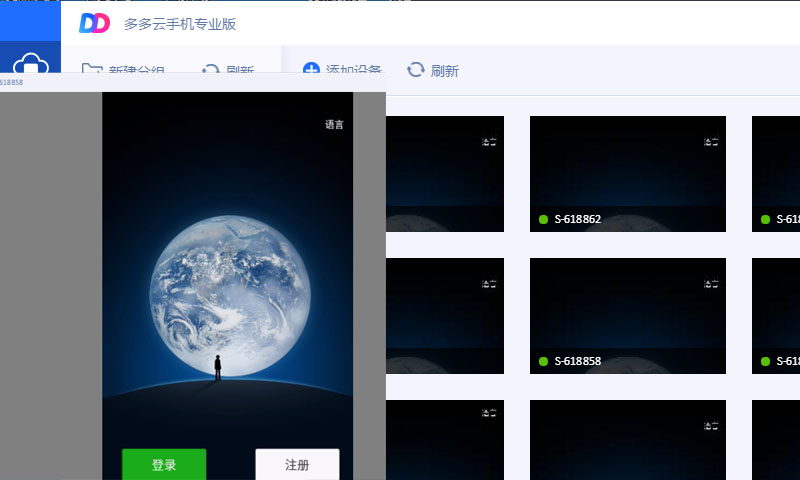Screen dimensions: 800x480
Task: Click the refresh icon beside 添加设备
Action: tap(416, 70)
